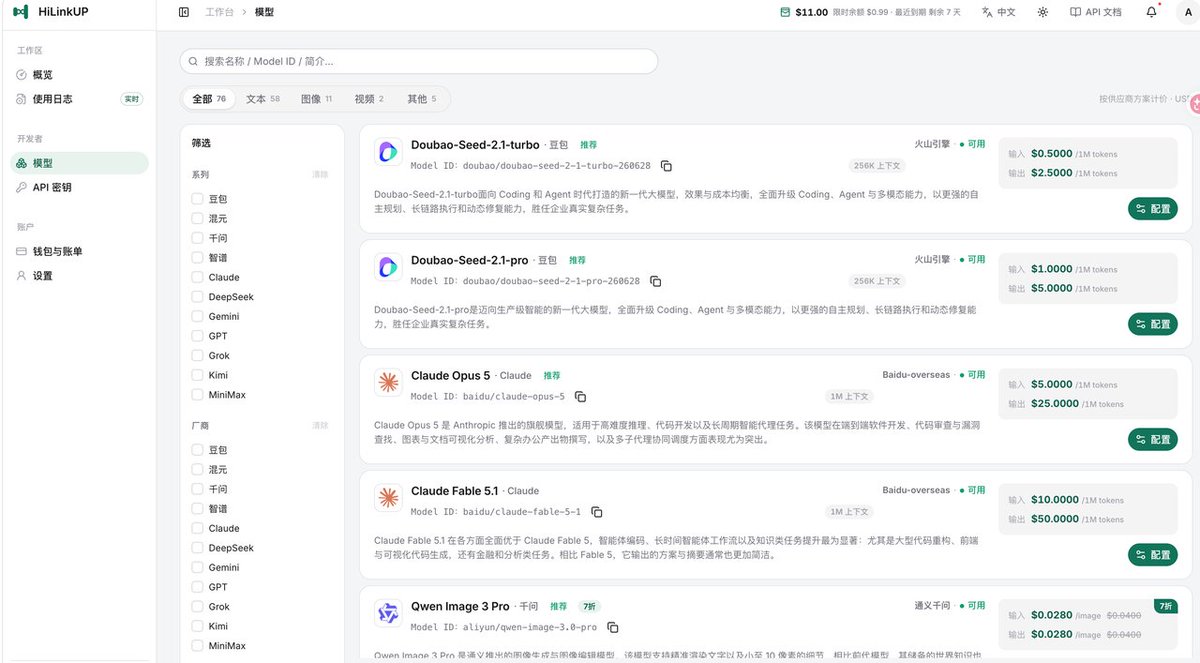
Task: Click the 实时 badge on 使用日志
Action: tap(132, 99)
